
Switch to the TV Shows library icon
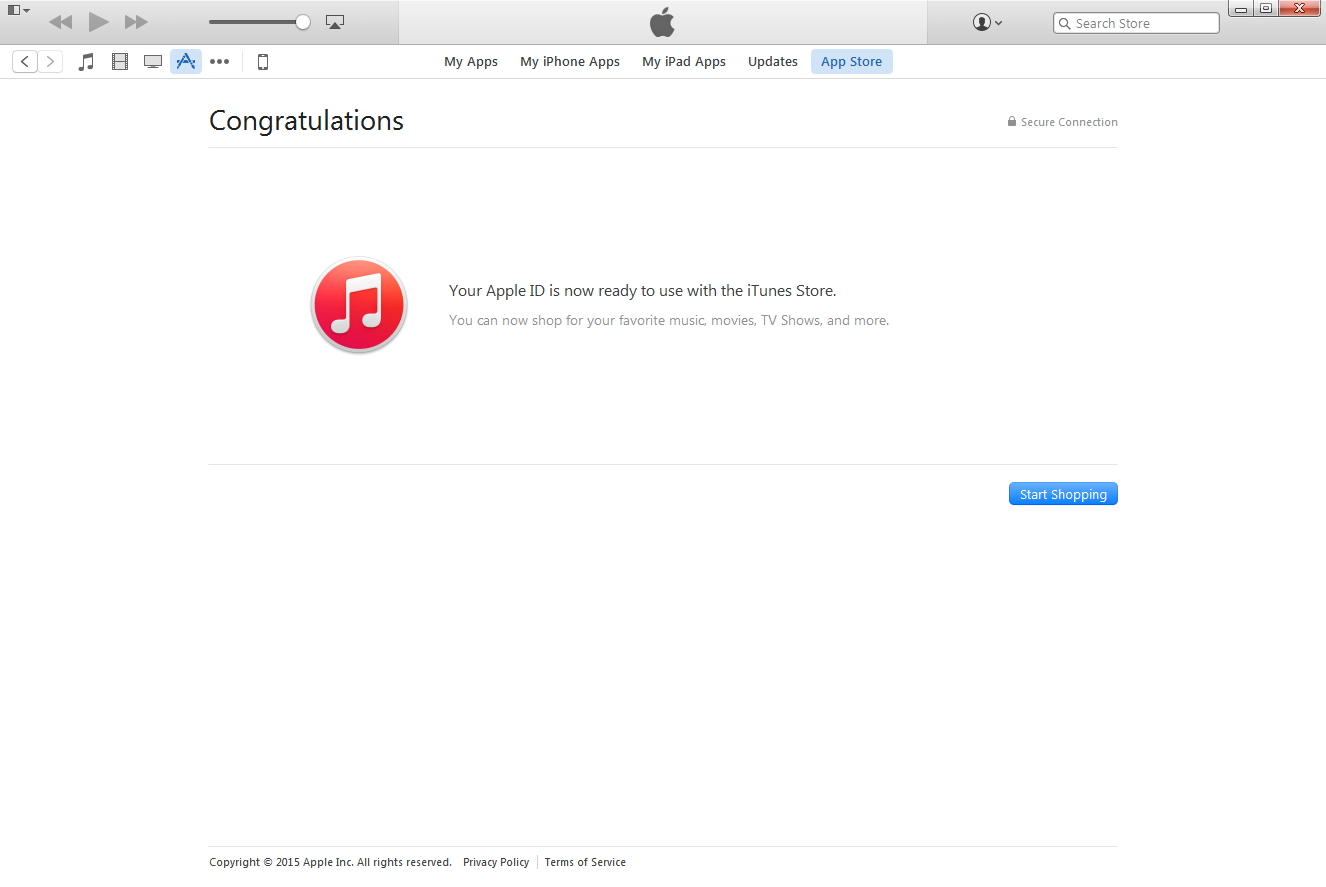click(x=153, y=62)
